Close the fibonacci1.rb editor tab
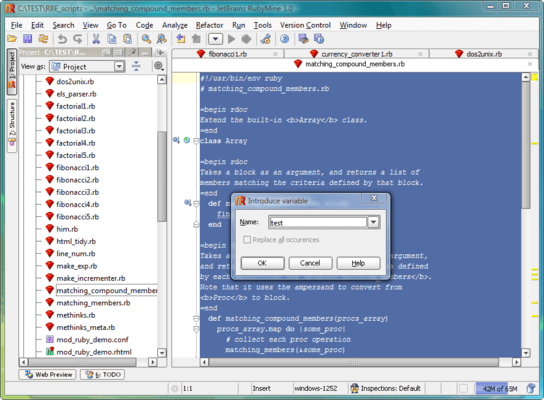Image resolution: width=544 pixels, height=400 pixels. pyautogui.click(x=275, y=54)
